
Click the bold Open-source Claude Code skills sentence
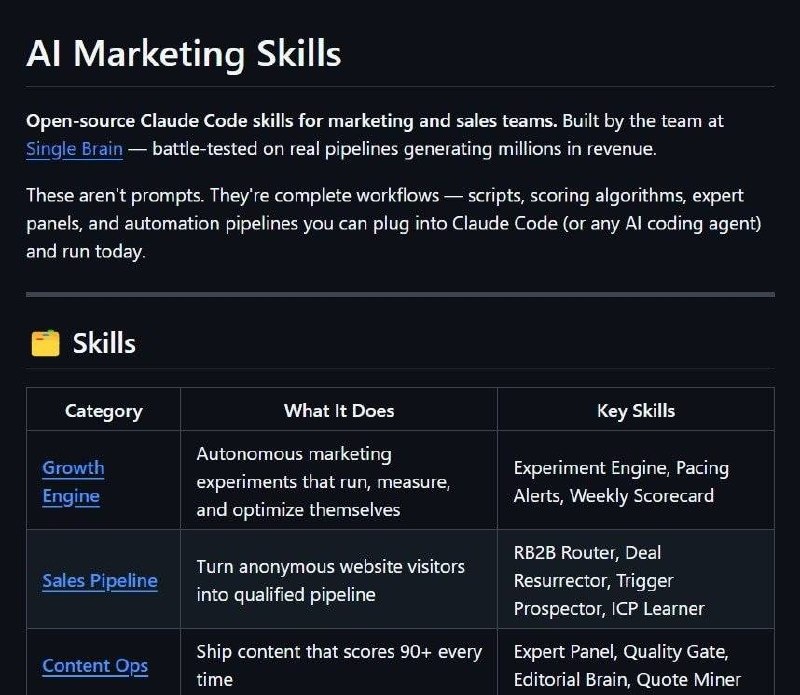(291, 121)
